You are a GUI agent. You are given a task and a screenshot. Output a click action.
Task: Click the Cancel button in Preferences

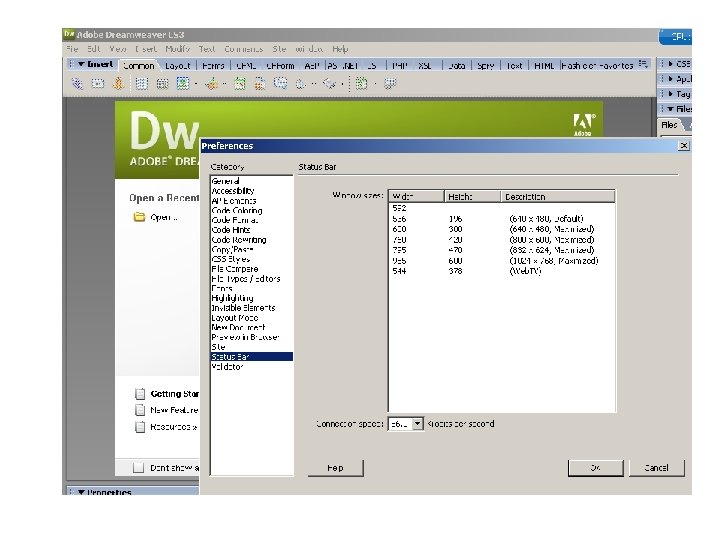tap(657, 468)
